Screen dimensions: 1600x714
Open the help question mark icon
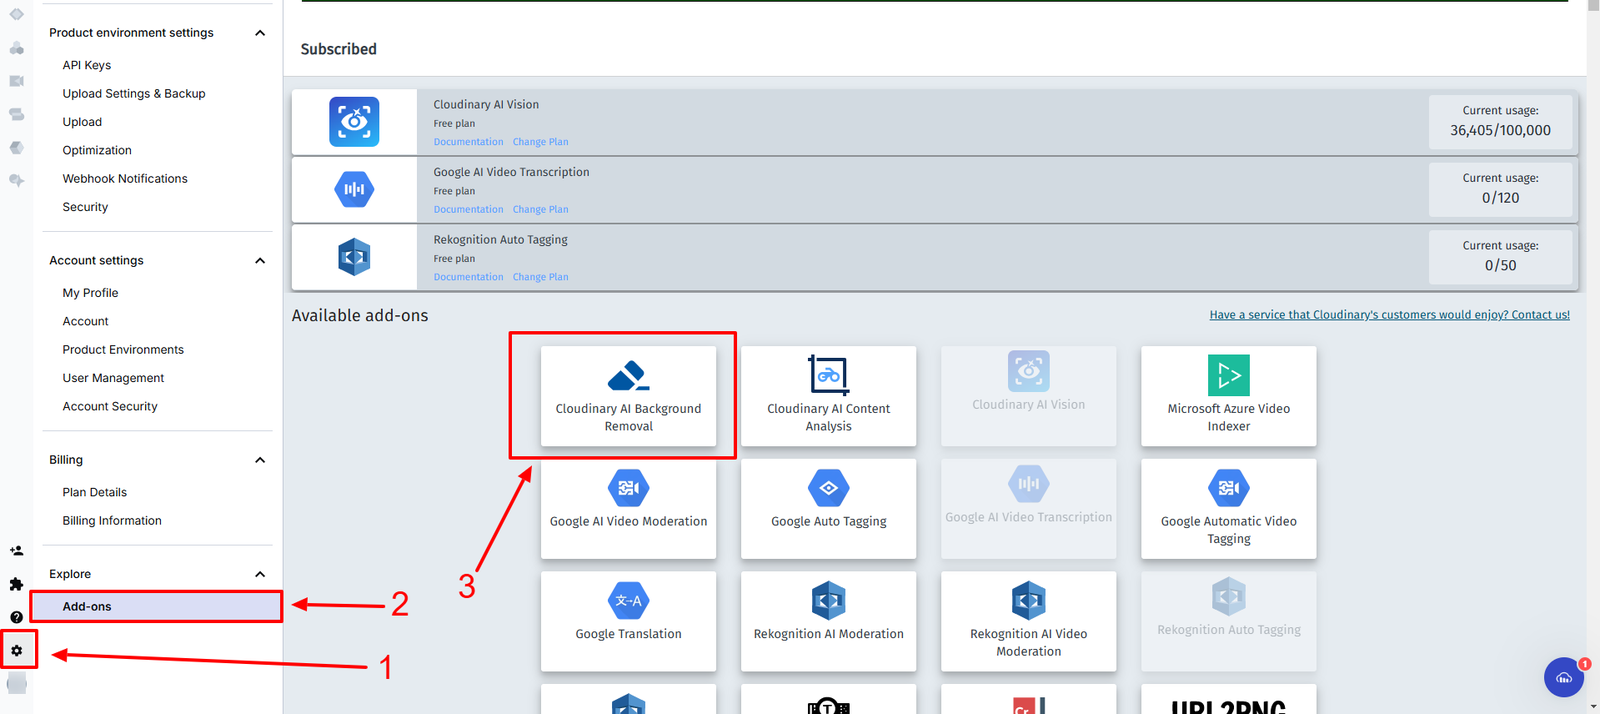(x=16, y=617)
